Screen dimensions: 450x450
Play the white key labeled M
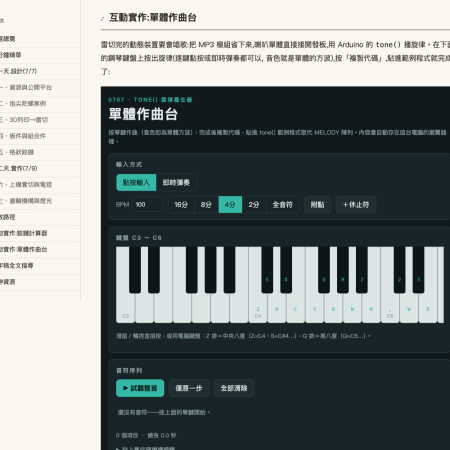click(x=371, y=308)
